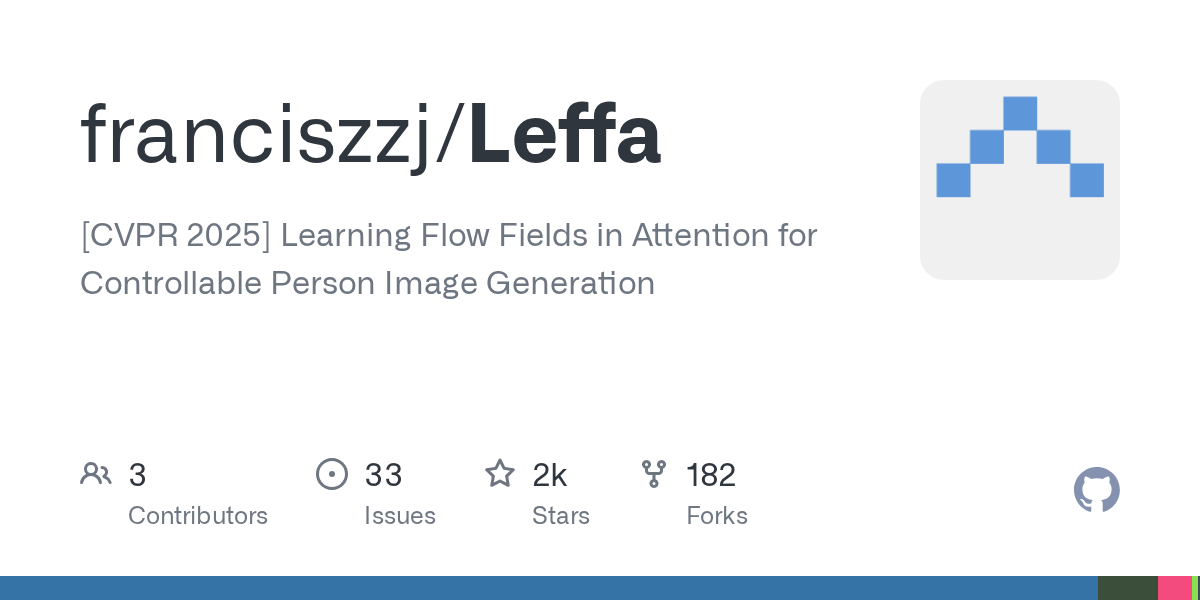Click the contributors count 3
This screenshot has height=600, width=1200.
pos(138,475)
